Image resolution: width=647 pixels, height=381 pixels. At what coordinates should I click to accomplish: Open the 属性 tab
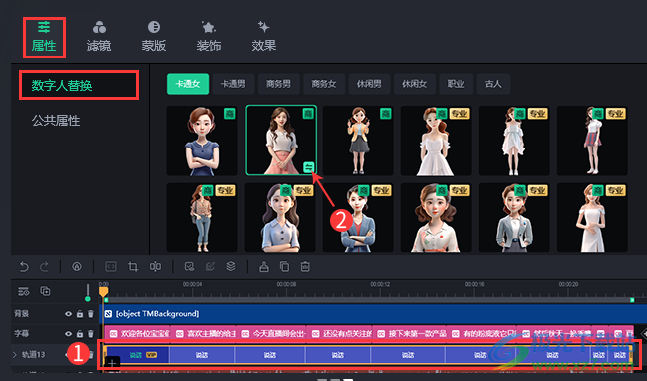point(44,37)
